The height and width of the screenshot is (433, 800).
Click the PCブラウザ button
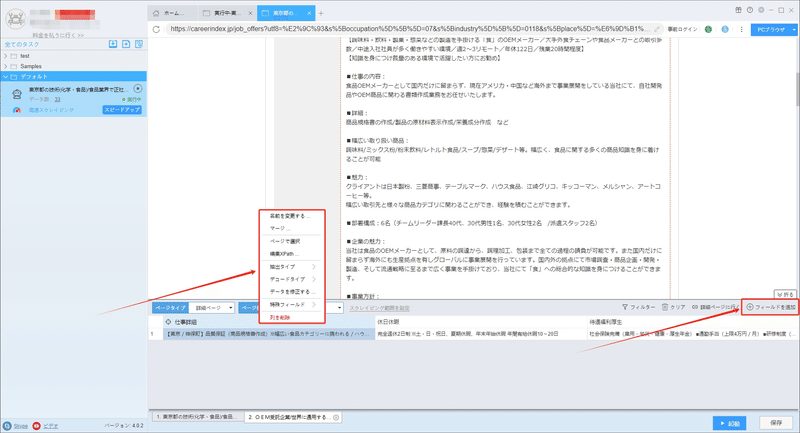pos(770,30)
